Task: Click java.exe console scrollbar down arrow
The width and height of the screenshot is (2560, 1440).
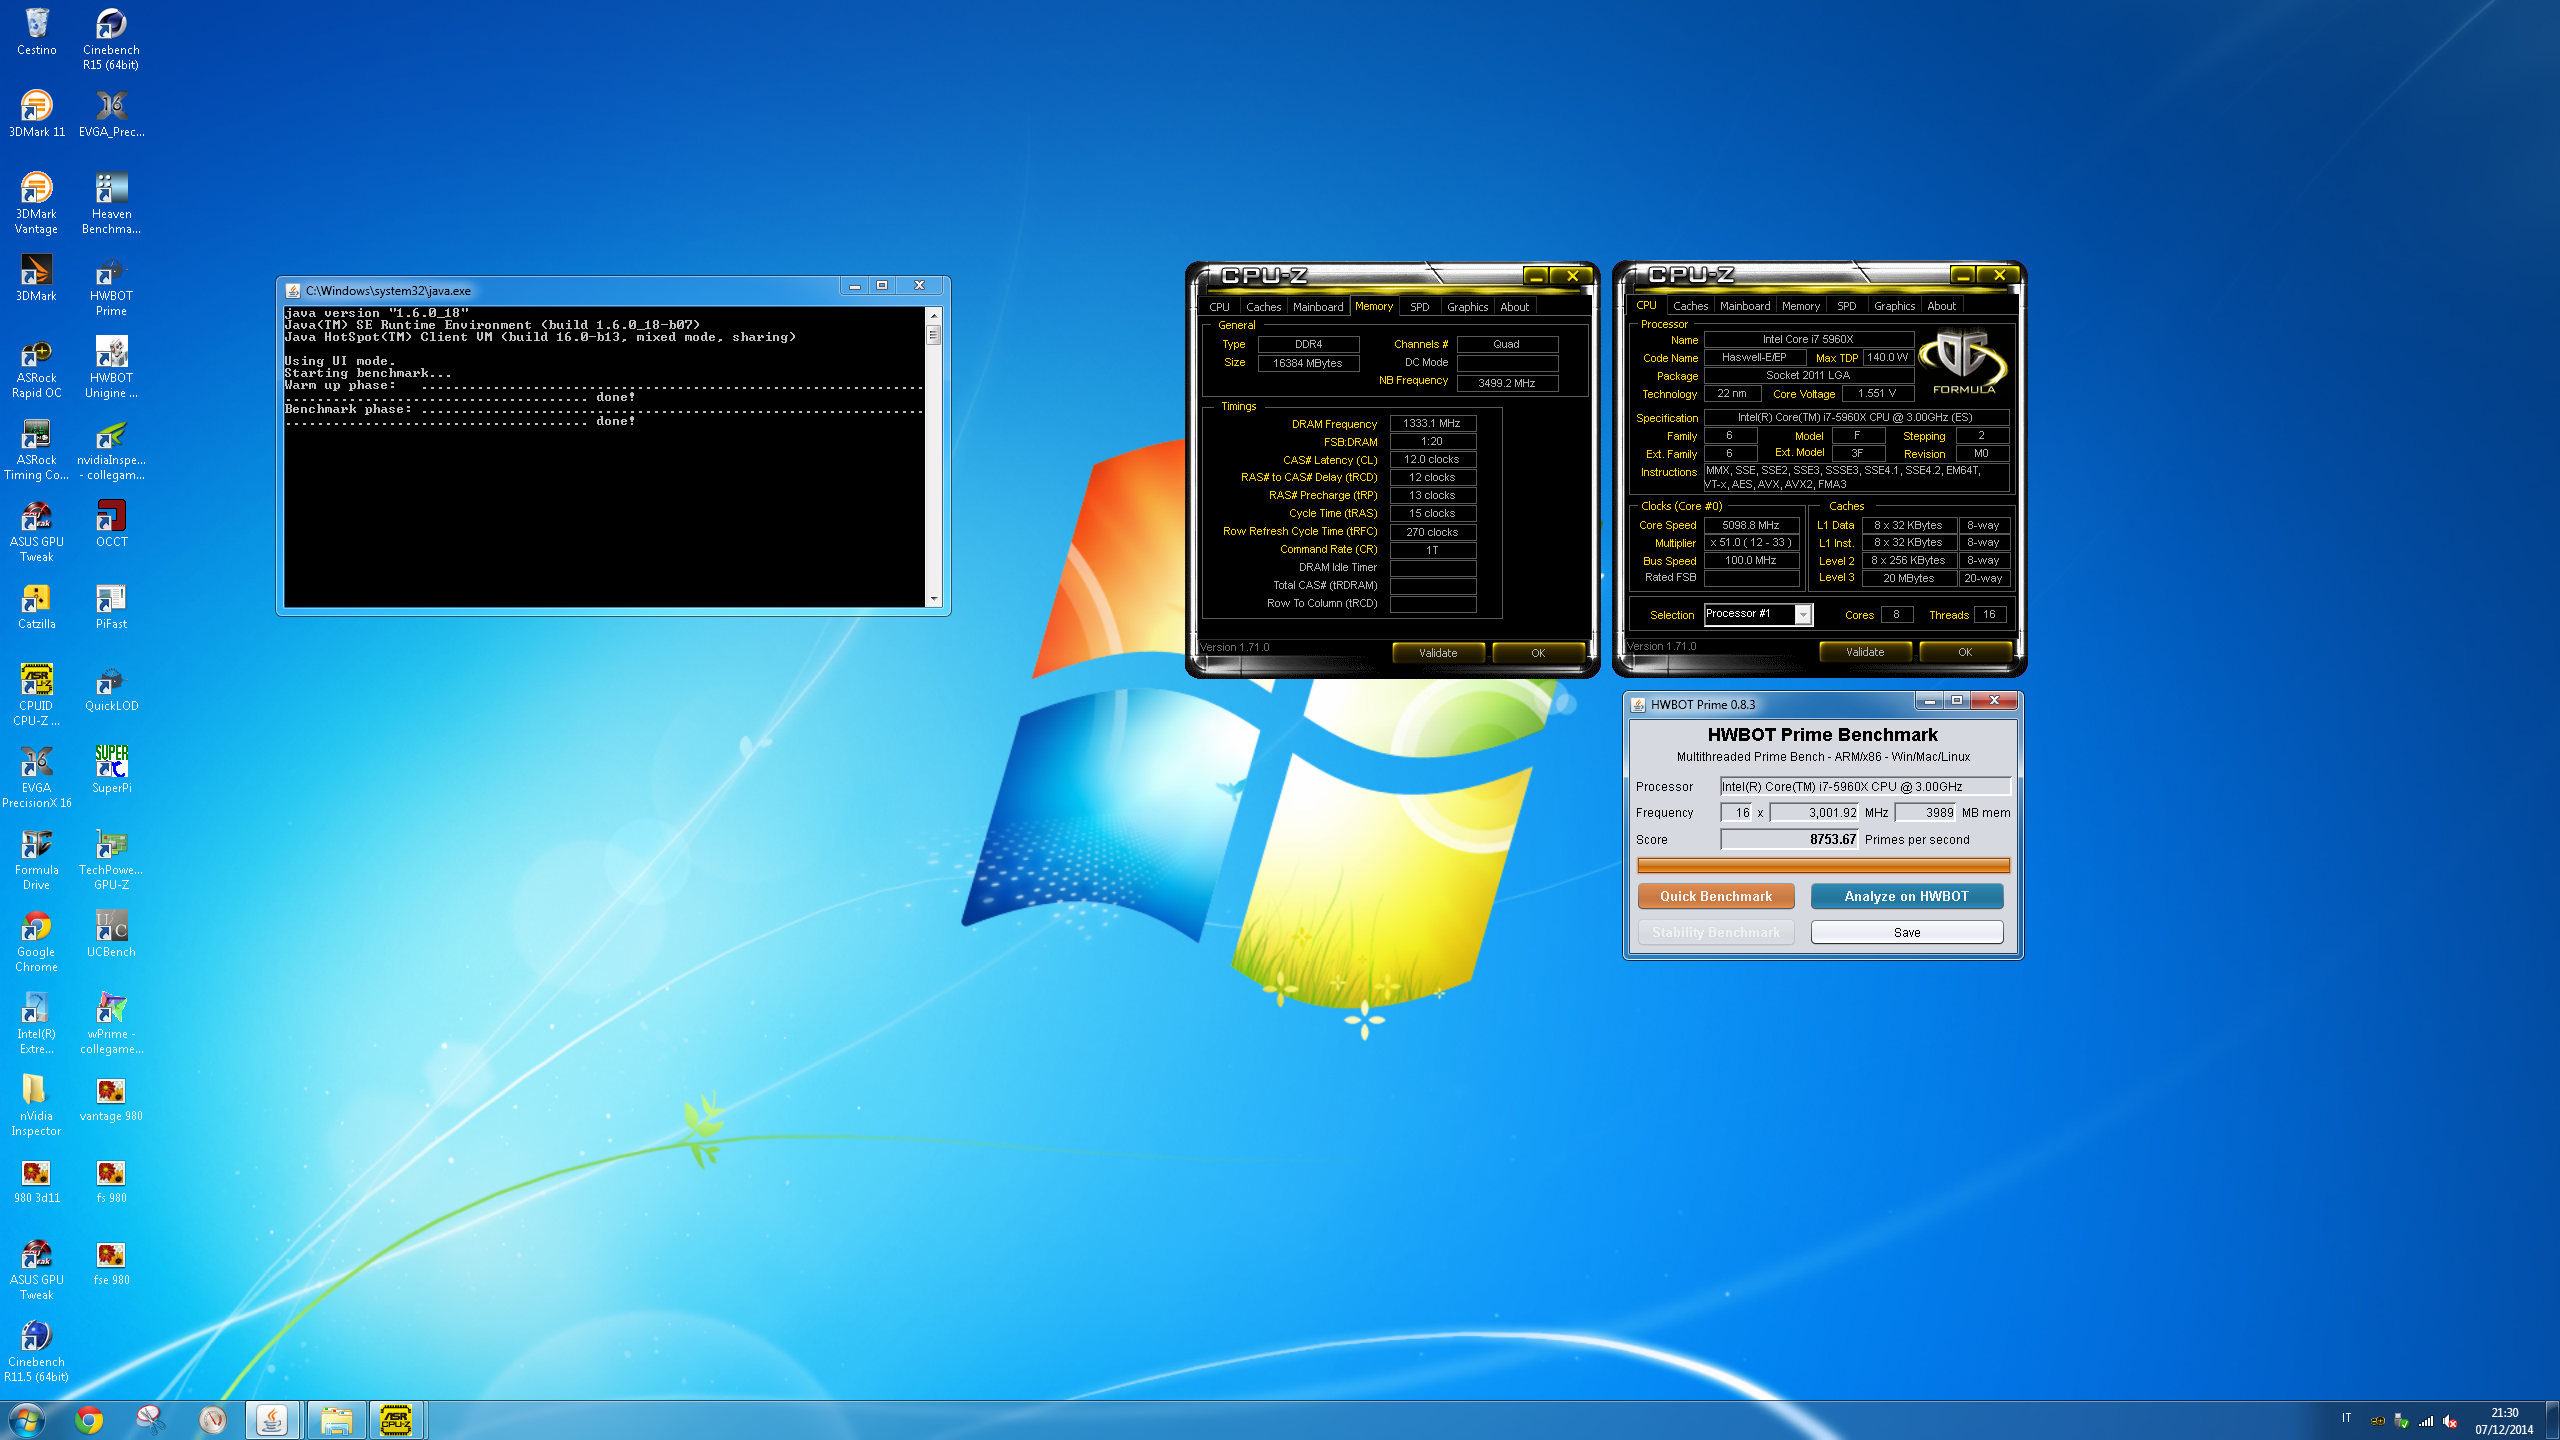Action: click(x=934, y=599)
